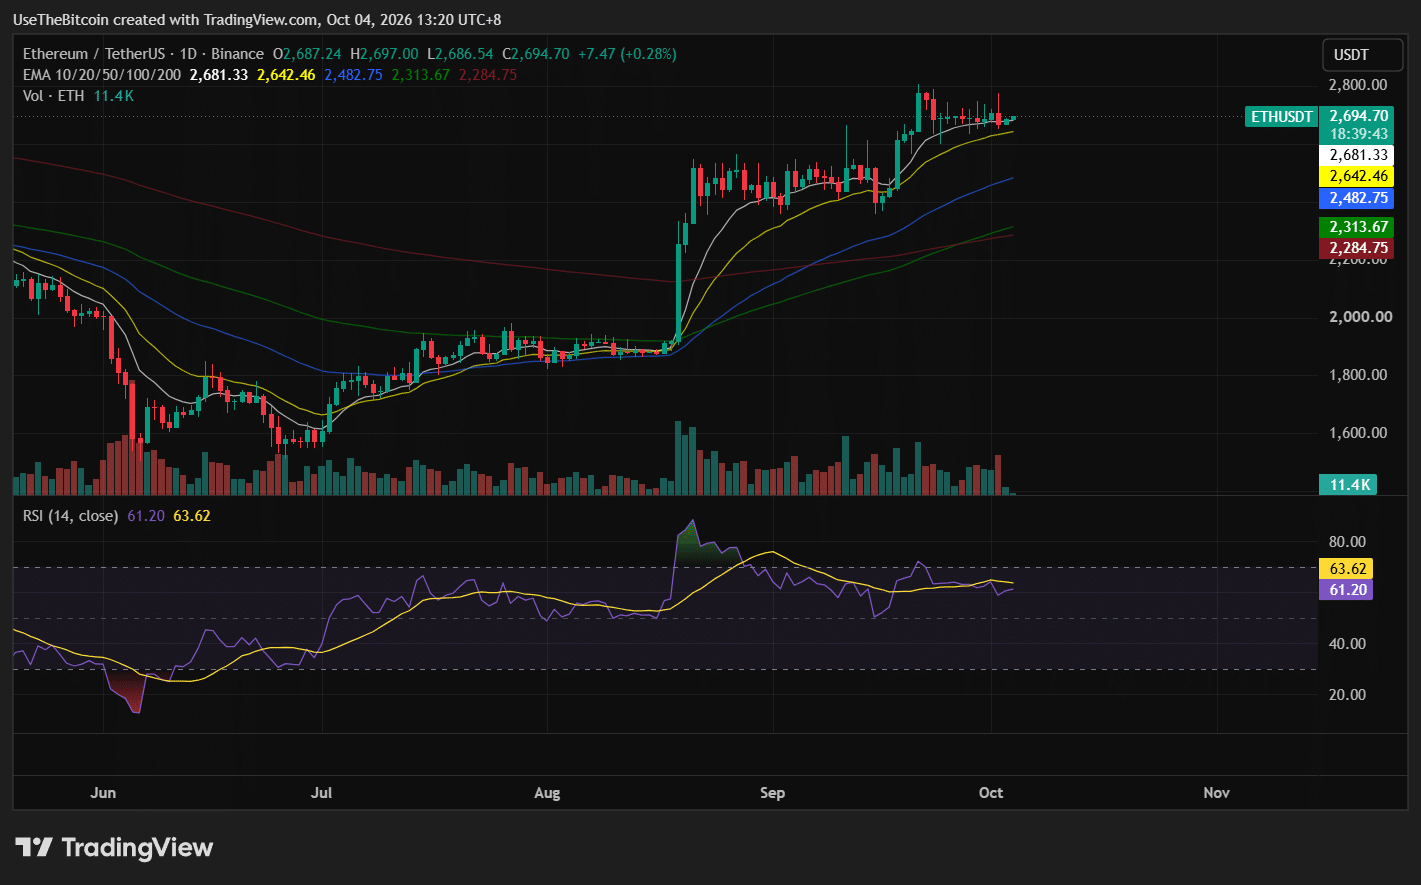
Task: Click the Jul label on time axis
Action: (321, 793)
